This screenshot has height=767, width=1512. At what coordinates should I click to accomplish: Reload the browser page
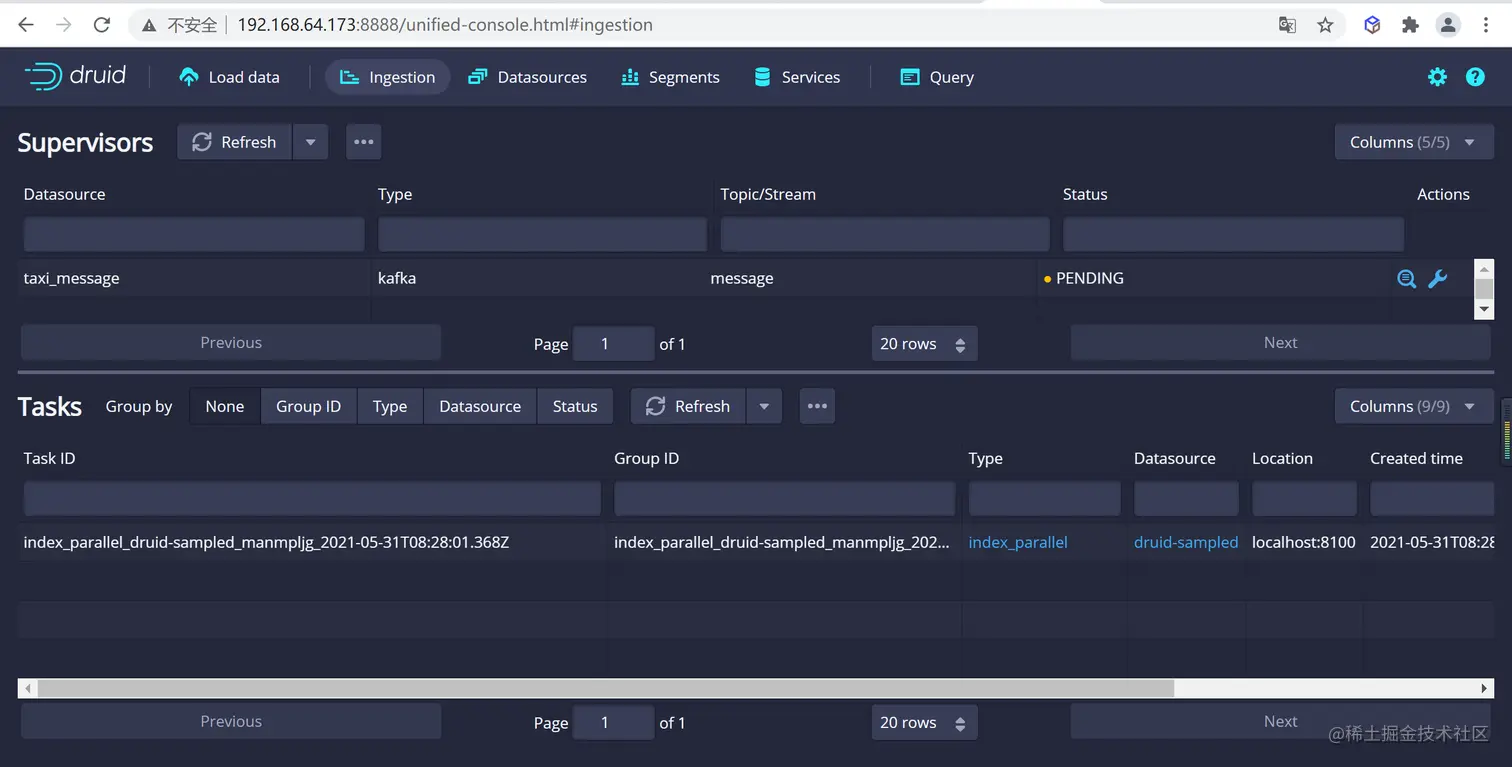point(101,25)
